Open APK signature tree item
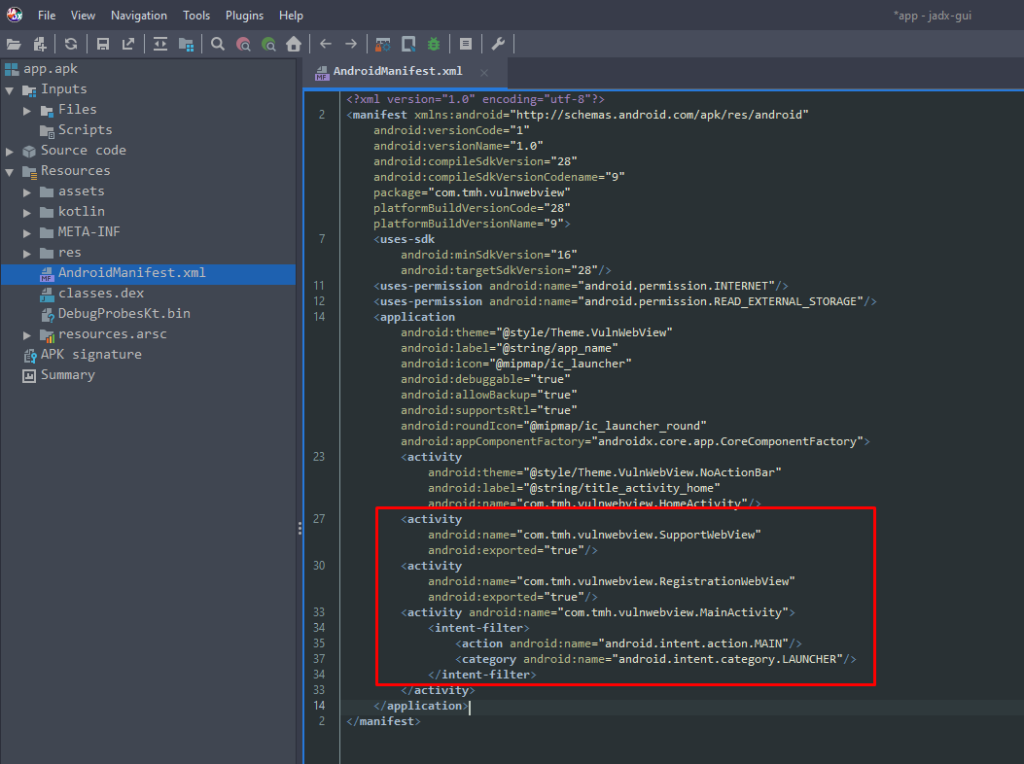The image size is (1024, 764). (91, 355)
